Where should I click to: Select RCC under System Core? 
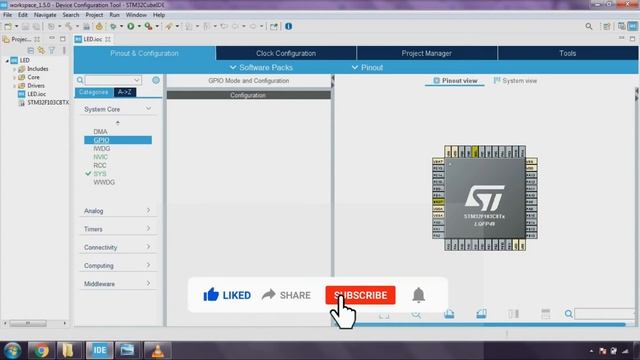tap(100, 165)
